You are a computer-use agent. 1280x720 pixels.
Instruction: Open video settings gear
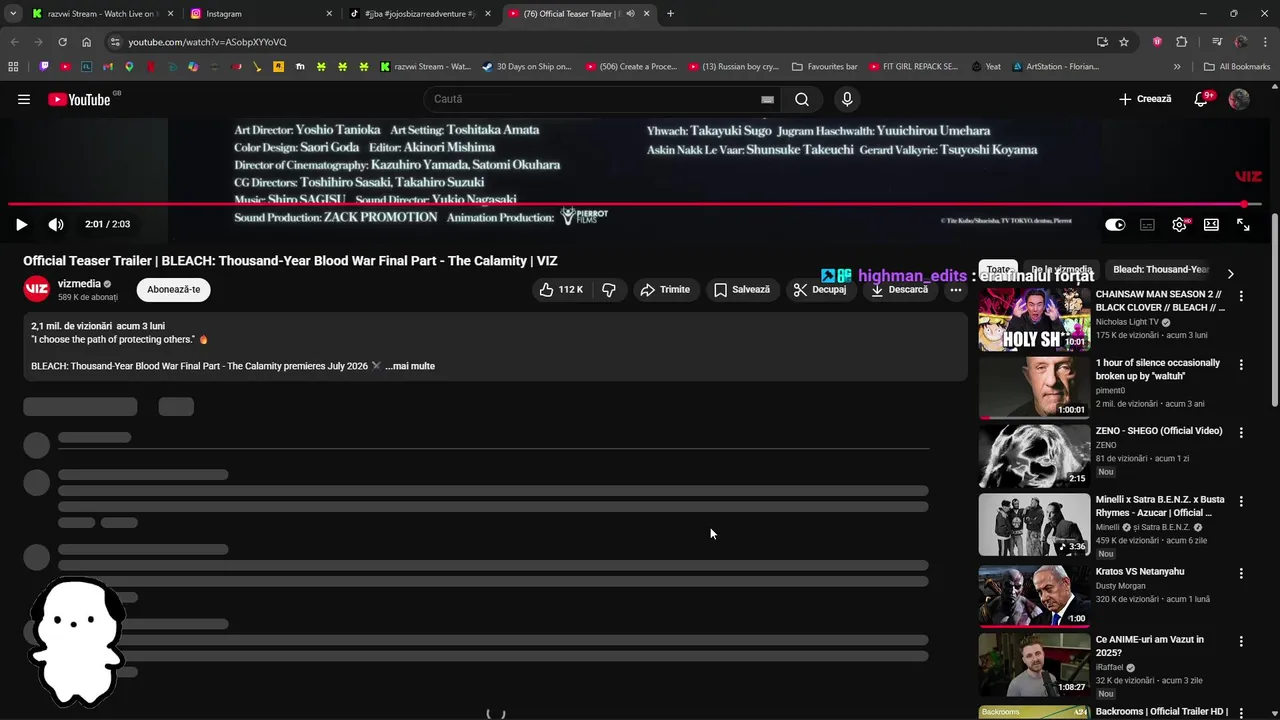coord(1179,225)
